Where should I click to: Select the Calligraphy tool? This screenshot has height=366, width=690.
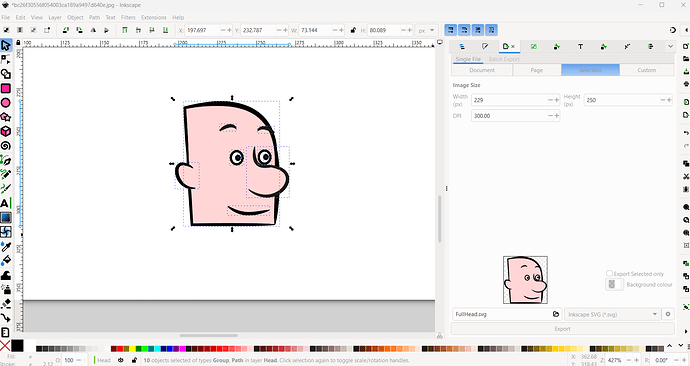pos(6,189)
